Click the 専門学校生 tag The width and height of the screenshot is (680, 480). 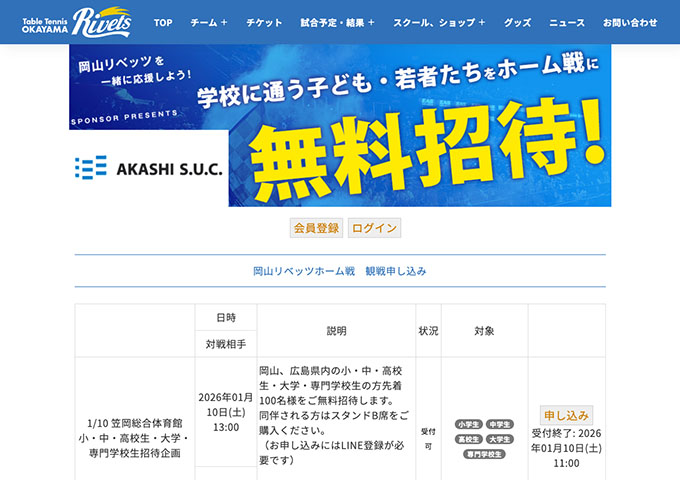(x=484, y=454)
